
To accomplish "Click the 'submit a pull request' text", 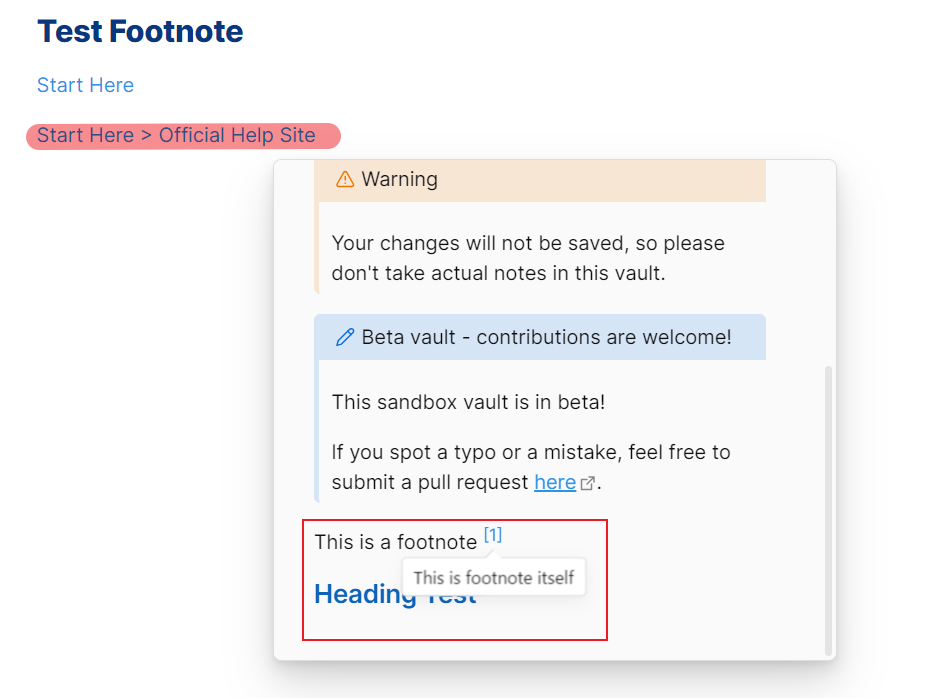I will pyautogui.click(x=430, y=483).
